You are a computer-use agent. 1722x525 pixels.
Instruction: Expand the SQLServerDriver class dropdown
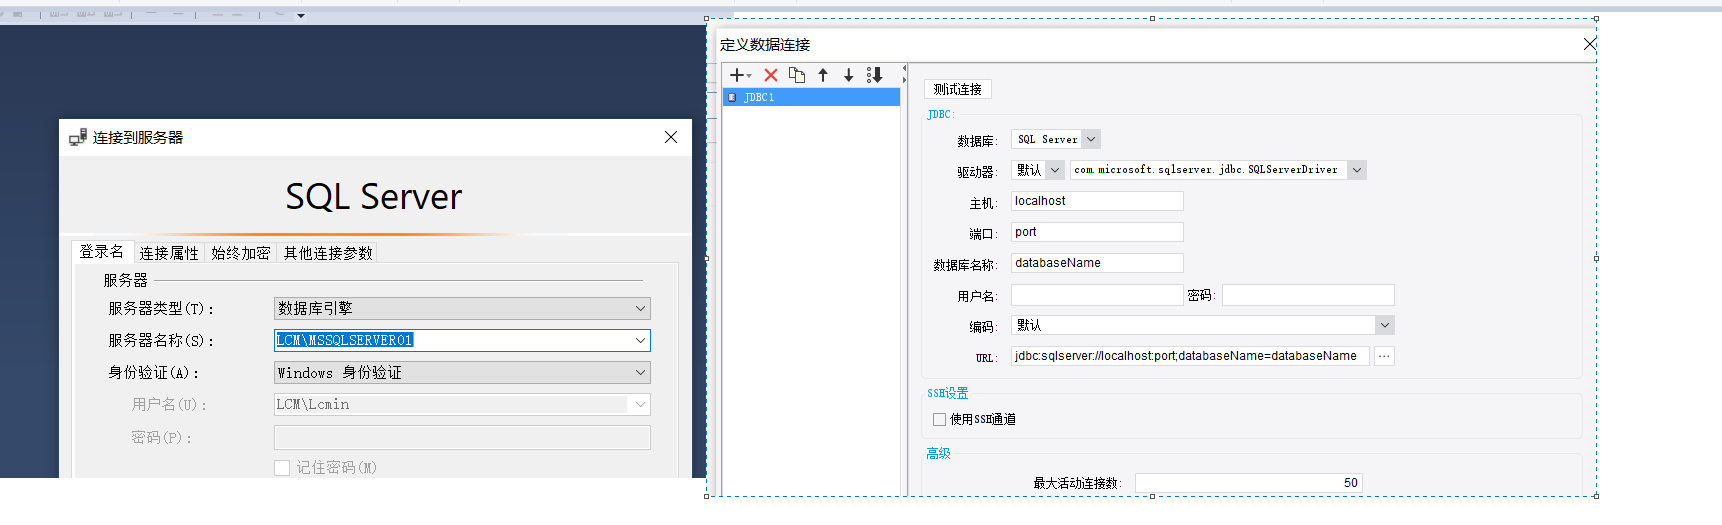[x=1357, y=170]
